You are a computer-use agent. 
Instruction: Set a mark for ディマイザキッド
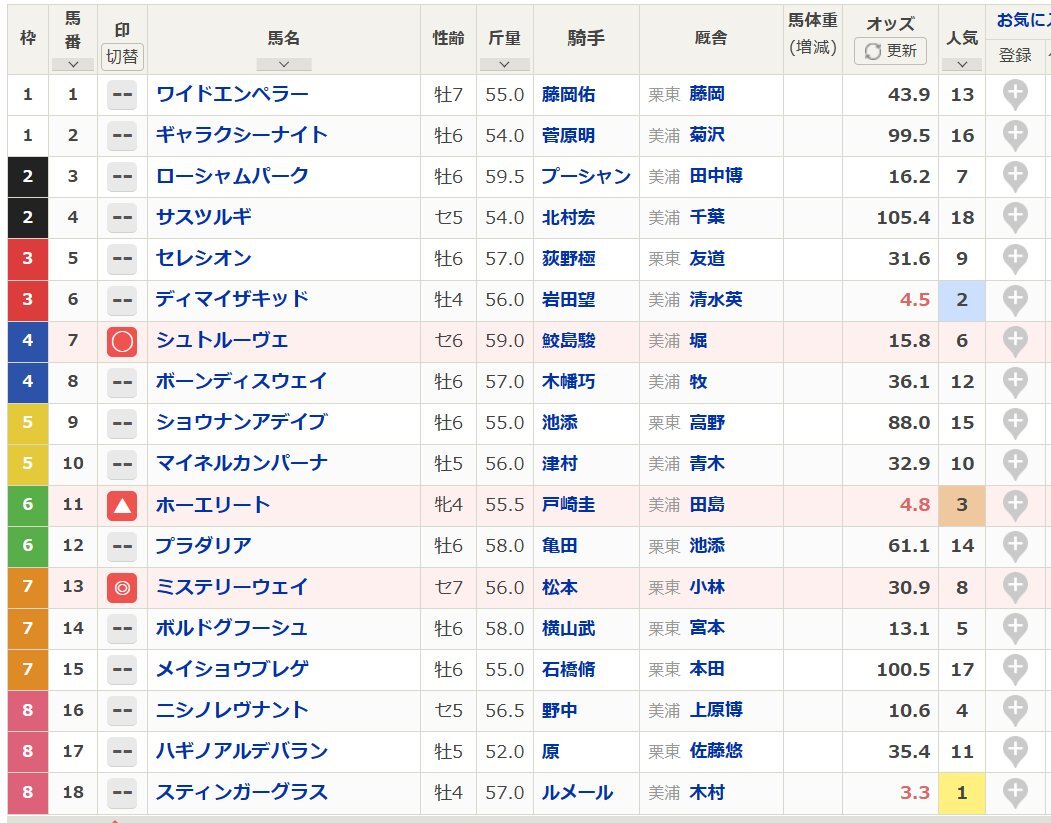122,300
